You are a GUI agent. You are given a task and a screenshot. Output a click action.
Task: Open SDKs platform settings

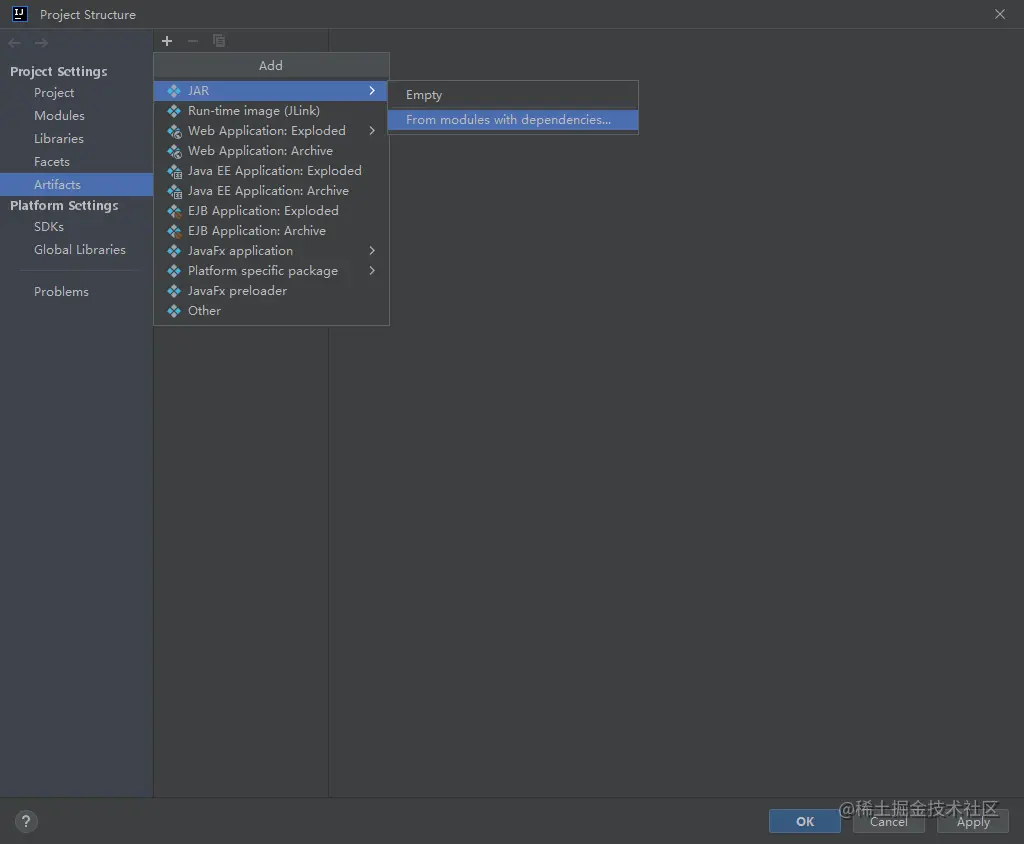coord(76,227)
